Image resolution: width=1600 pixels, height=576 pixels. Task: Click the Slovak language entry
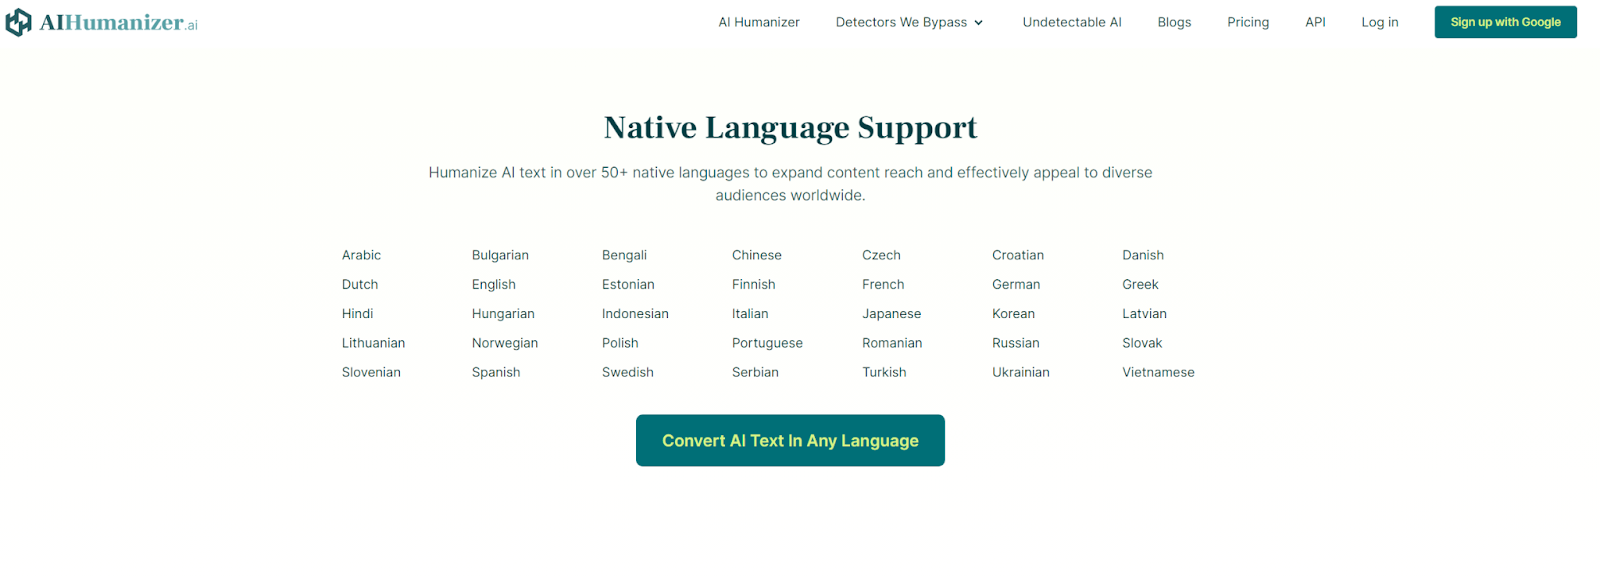point(1142,342)
